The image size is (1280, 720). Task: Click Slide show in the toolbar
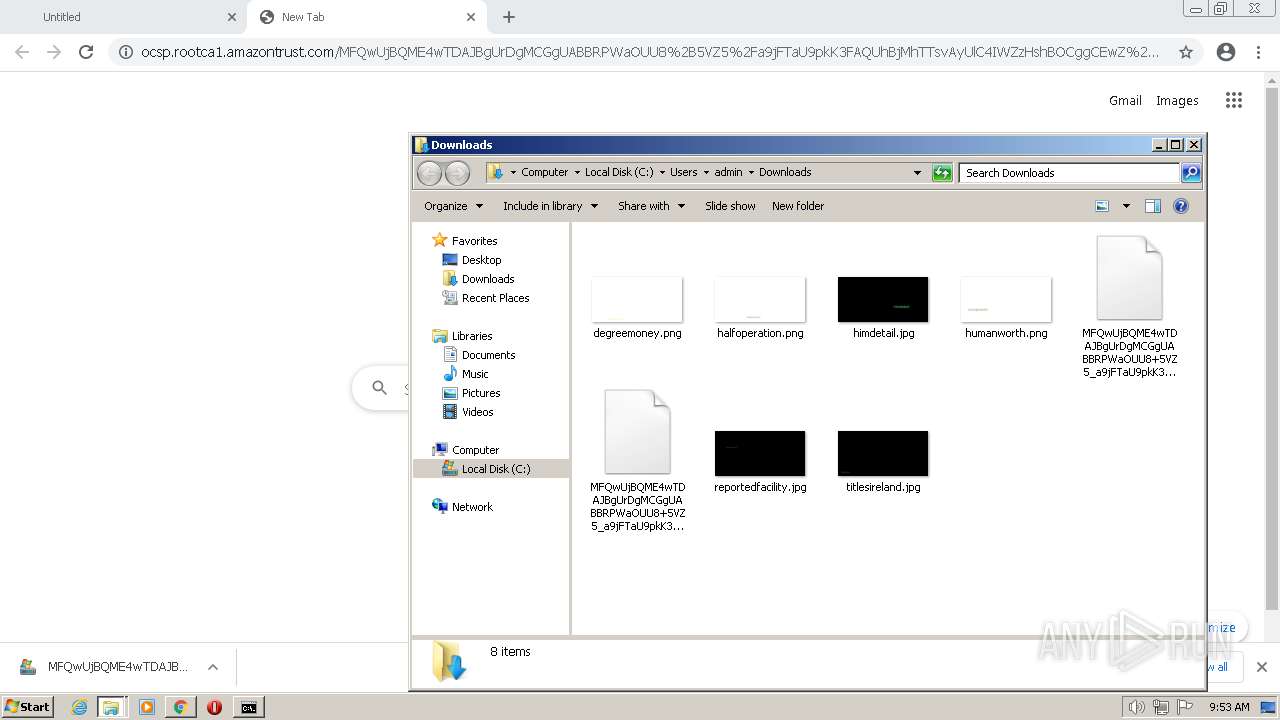click(x=730, y=206)
